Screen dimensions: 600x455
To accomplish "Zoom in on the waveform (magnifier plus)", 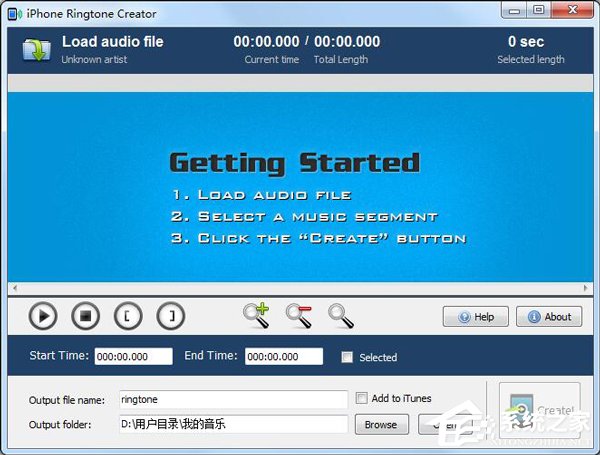I will tap(256, 315).
